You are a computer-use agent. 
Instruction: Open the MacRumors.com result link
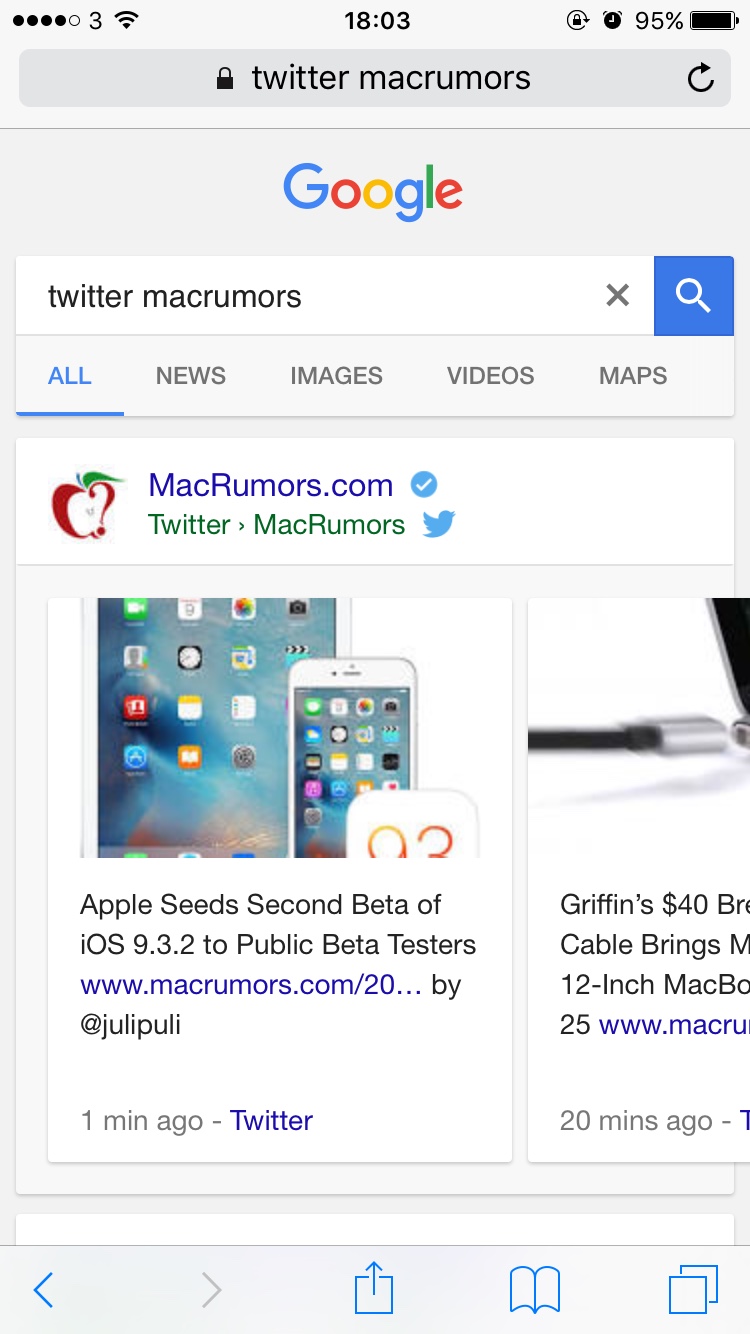point(271,485)
